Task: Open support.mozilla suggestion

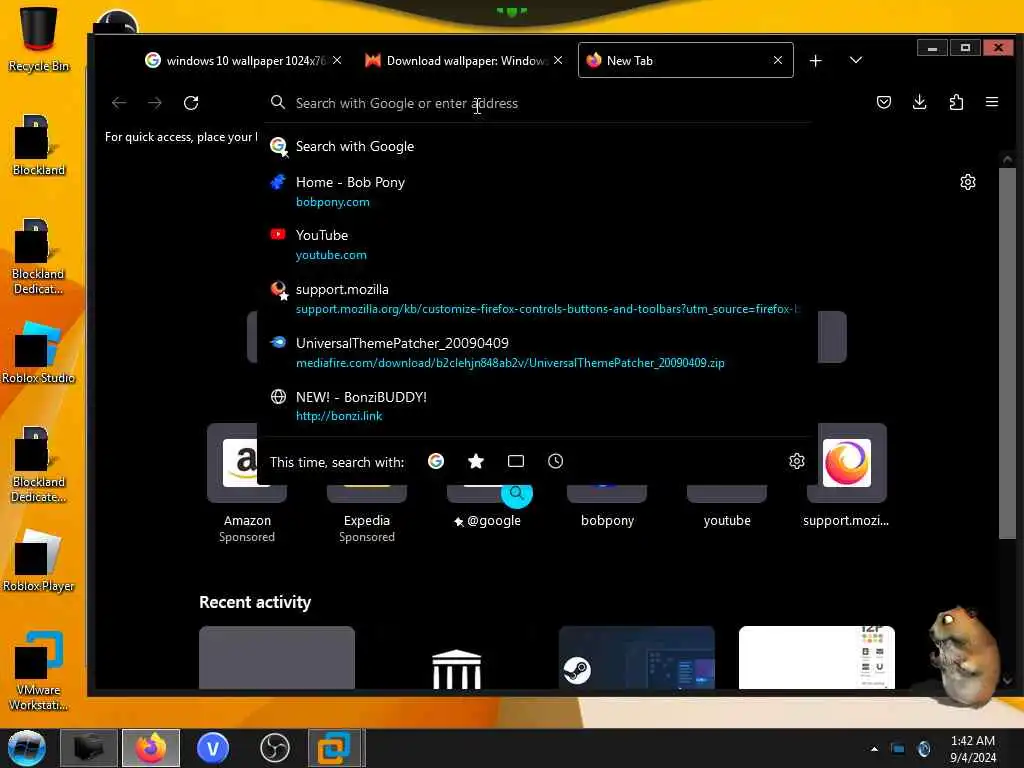Action: click(539, 298)
